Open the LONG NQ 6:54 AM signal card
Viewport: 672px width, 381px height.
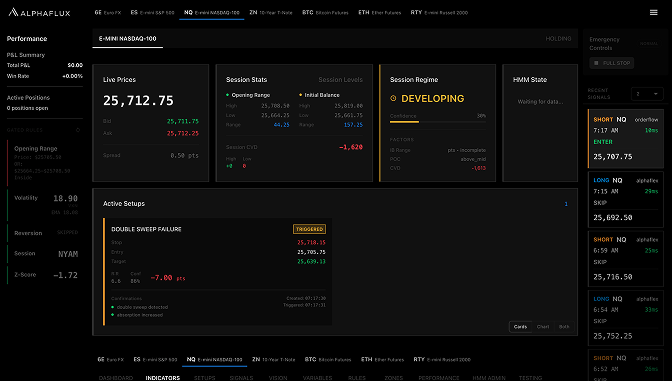[x=626, y=318]
